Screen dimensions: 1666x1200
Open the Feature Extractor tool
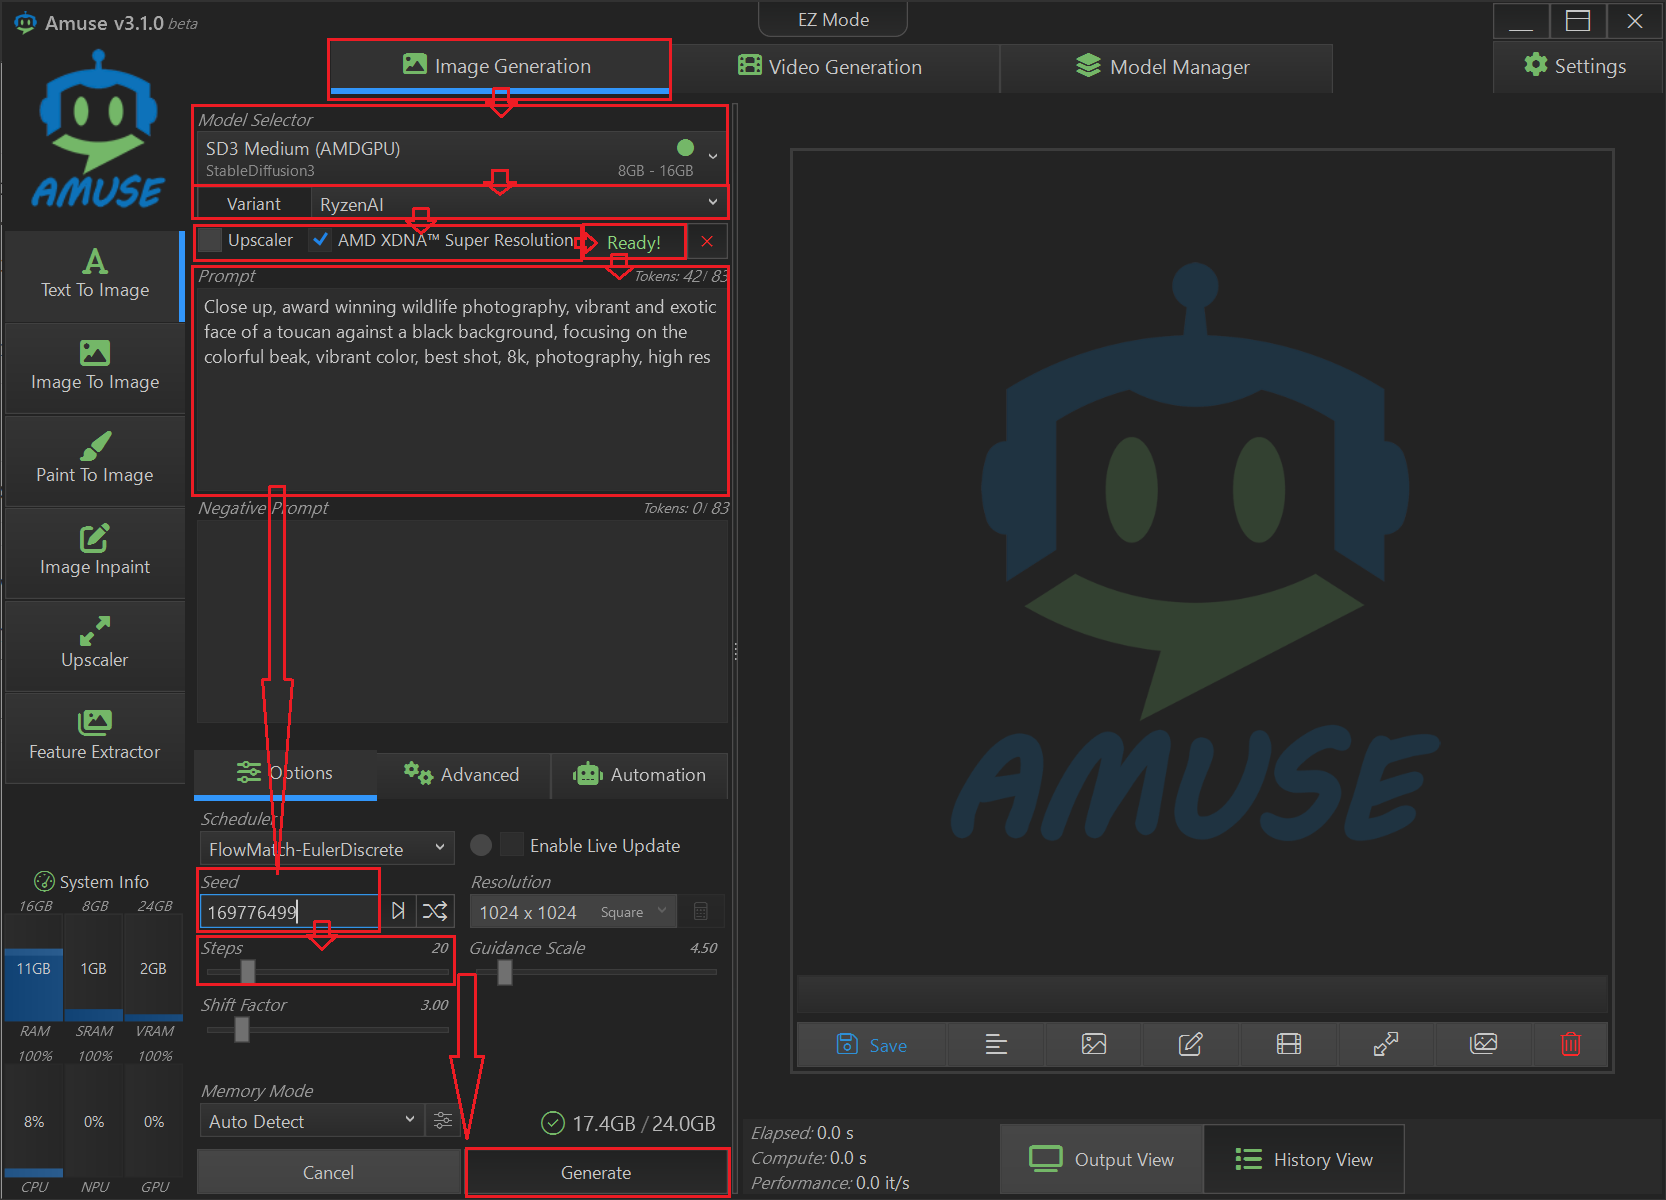point(95,737)
